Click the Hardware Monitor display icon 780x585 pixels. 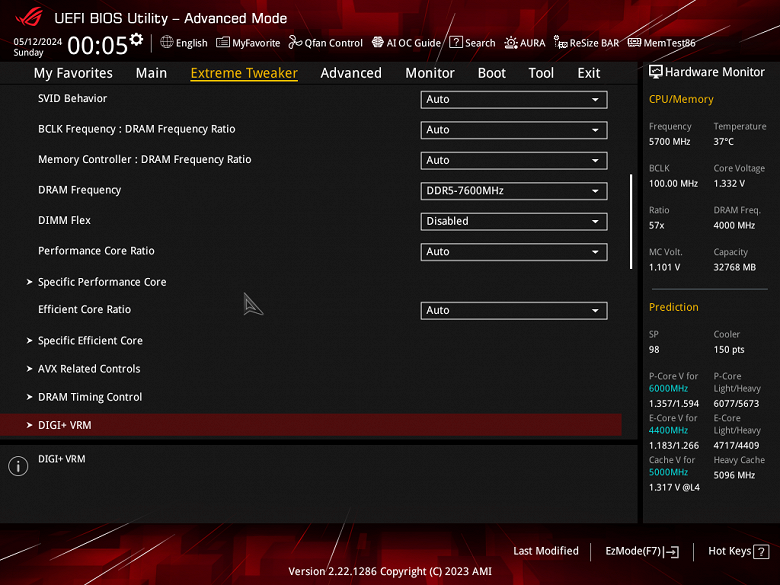(656, 72)
